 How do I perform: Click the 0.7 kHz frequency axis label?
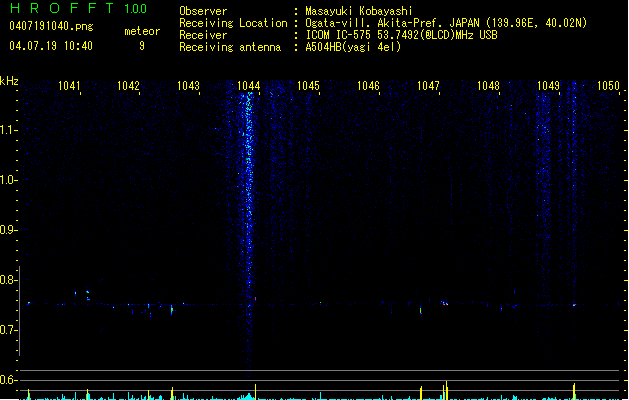(8, 330)
